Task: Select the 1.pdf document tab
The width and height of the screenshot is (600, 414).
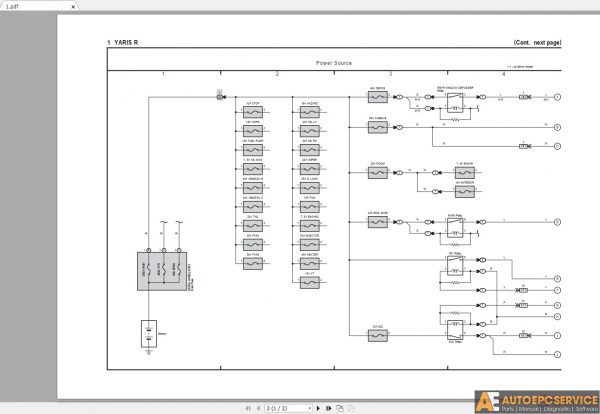Action: (x=38, y=6)
